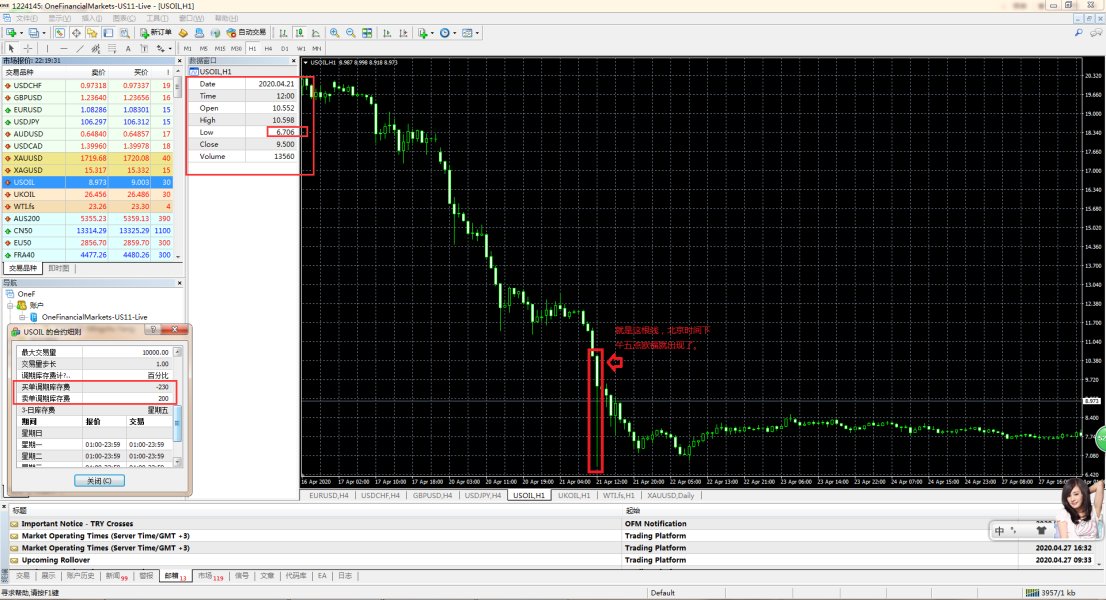
Task: Open the MetaEditor yellow book icon
Action: [183, 32]
